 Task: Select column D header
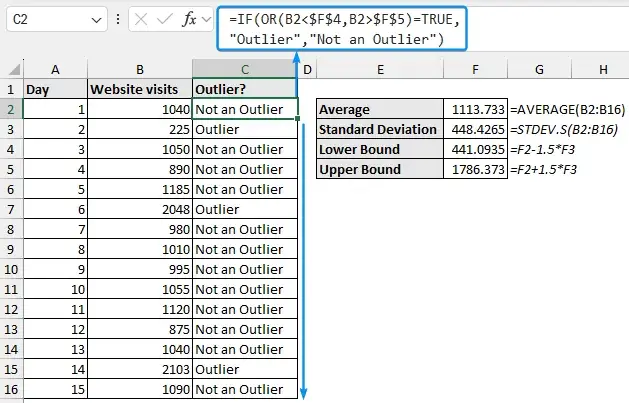click(x=307, y=69)
